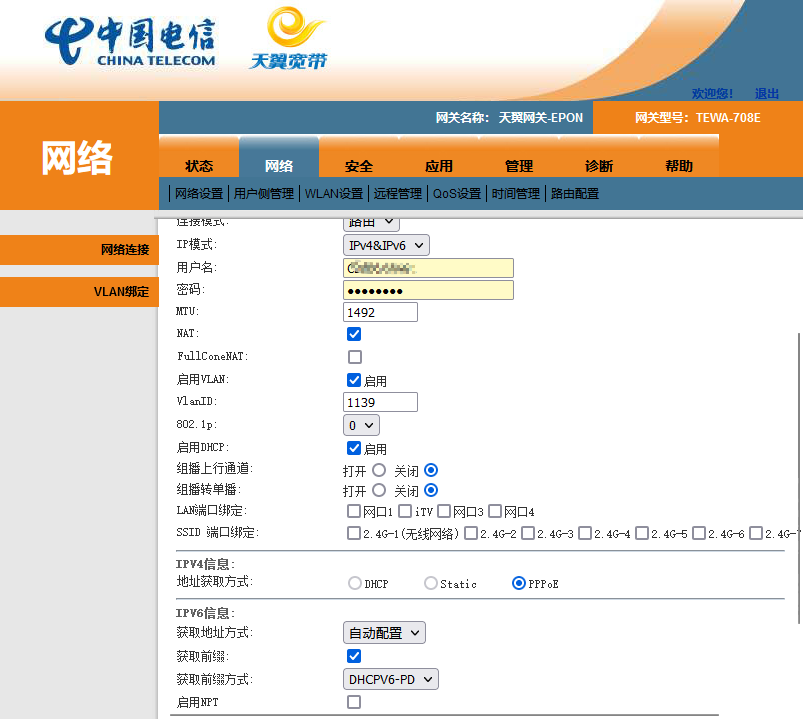Open the 获取前缀方式 DHCPV6-PD dropdown

pos(390,679)
